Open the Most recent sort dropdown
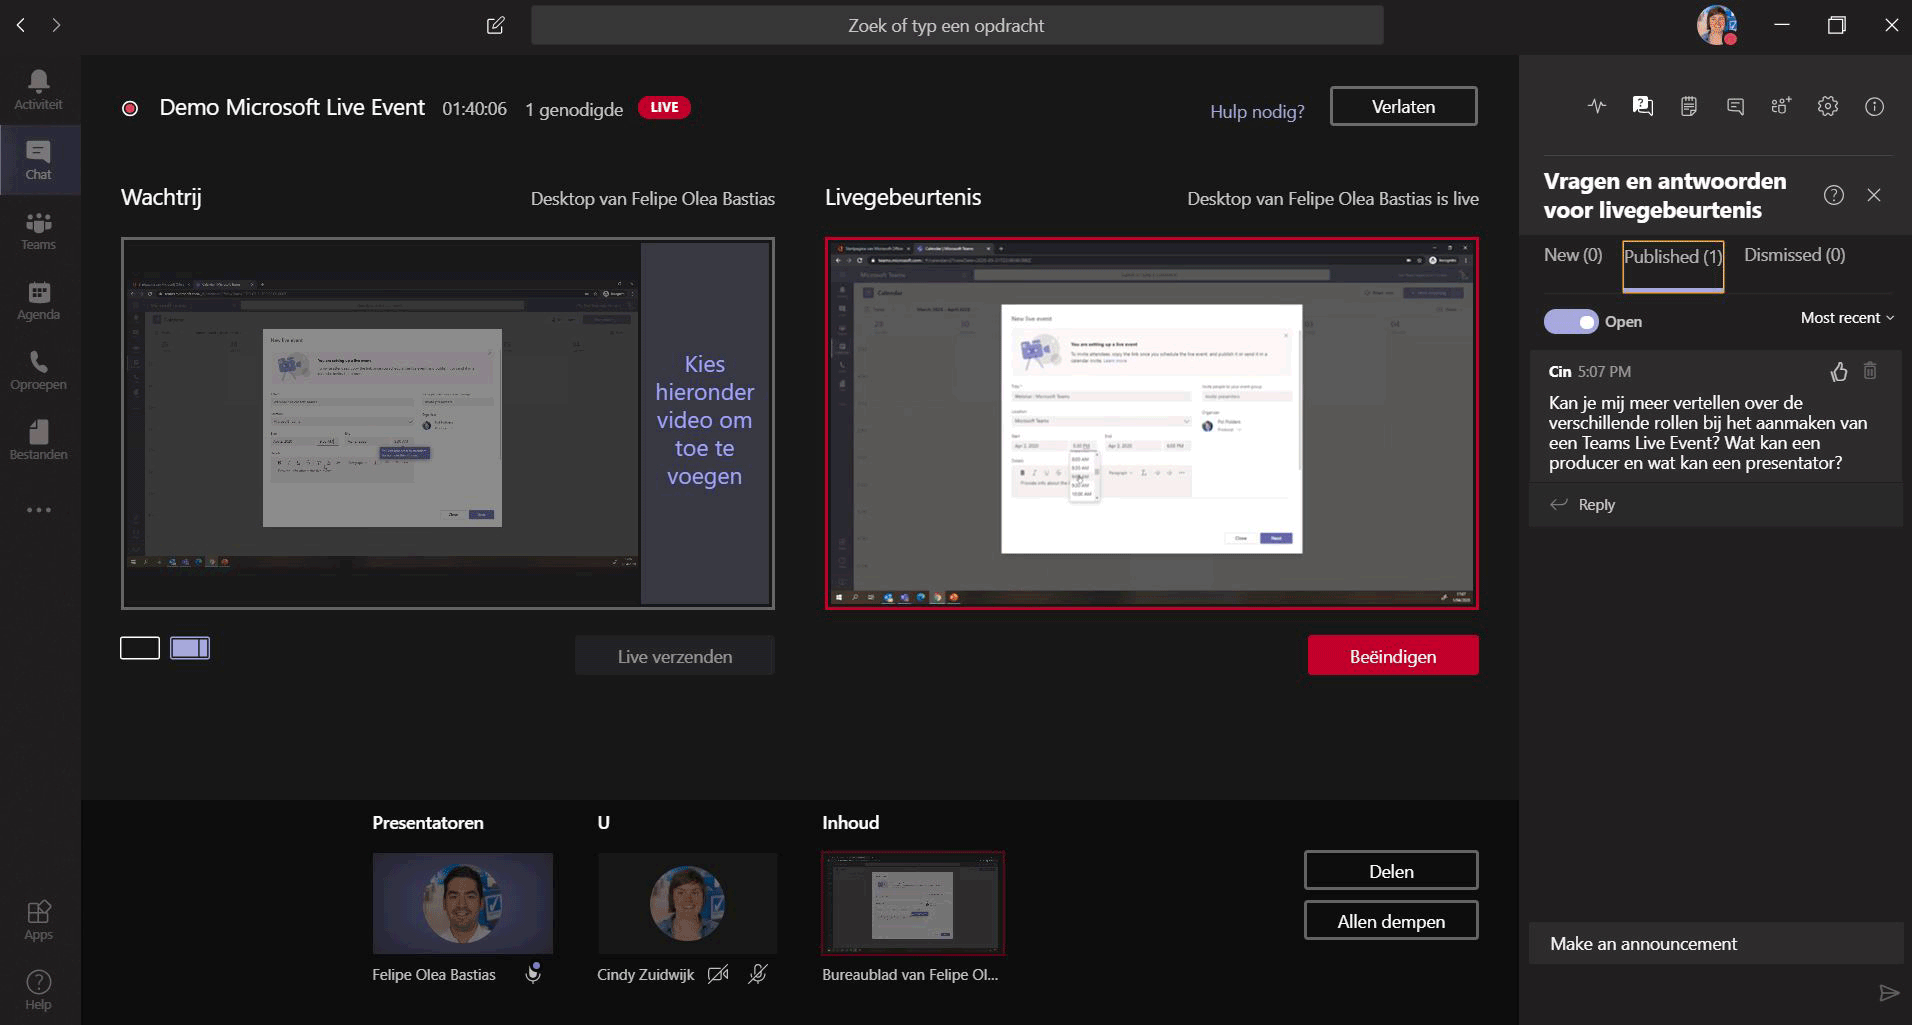This screenshot has height=1025, width=1912. coord(1847,318)
